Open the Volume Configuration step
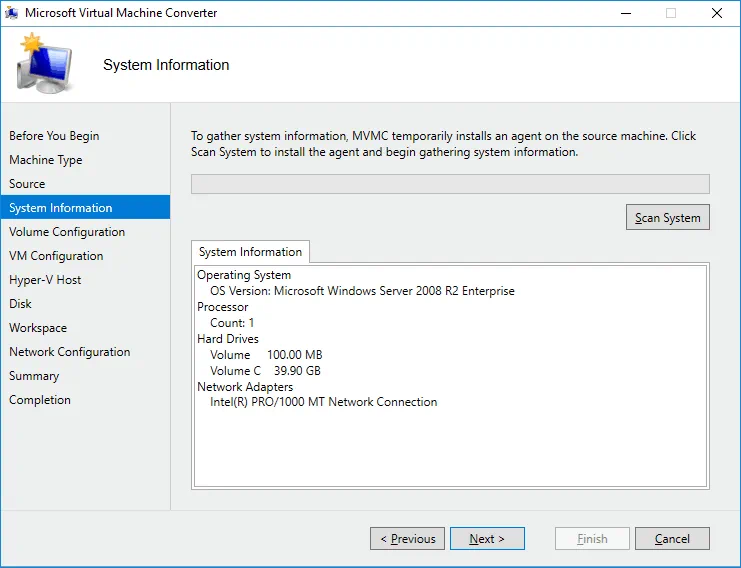Viewport: 741px width, 568px height. tap(67, 232)
